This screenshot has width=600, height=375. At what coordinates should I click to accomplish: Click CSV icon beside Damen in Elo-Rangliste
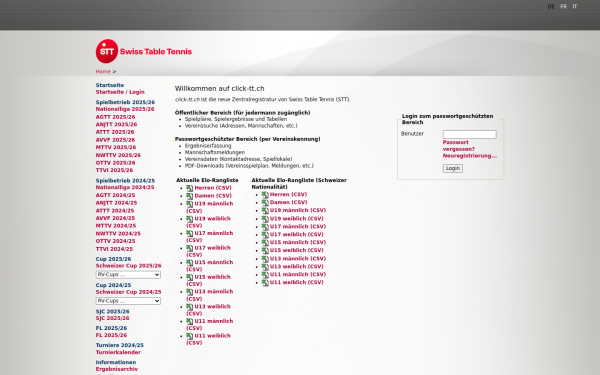pyautogui.click(x=189, y=196)
